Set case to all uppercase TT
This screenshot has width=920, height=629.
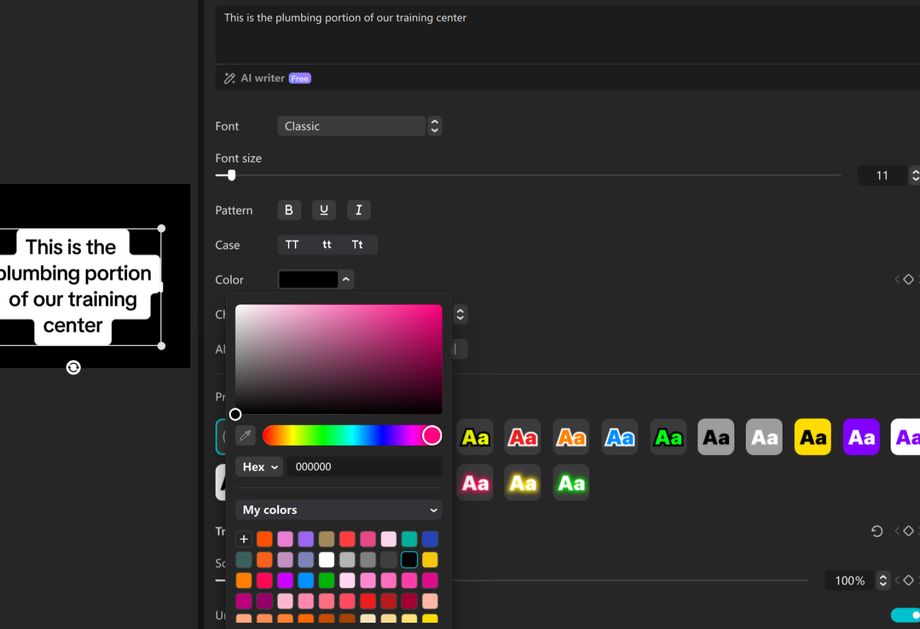292,245
